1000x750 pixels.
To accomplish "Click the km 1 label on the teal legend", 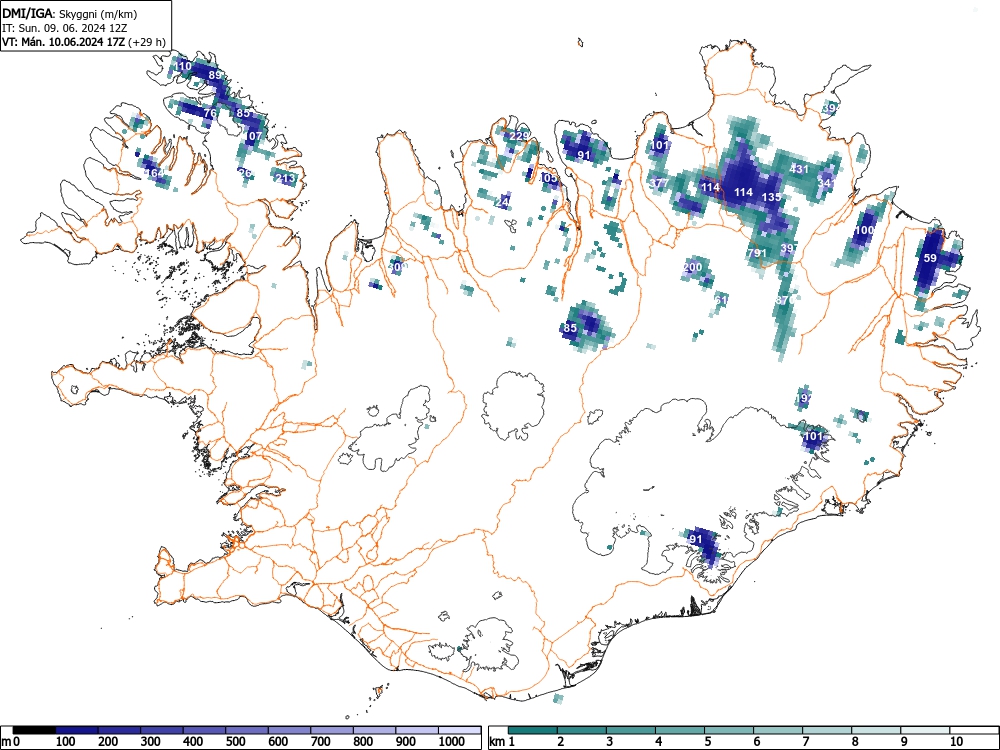I will pyautogui.click(x=502, y=742).
